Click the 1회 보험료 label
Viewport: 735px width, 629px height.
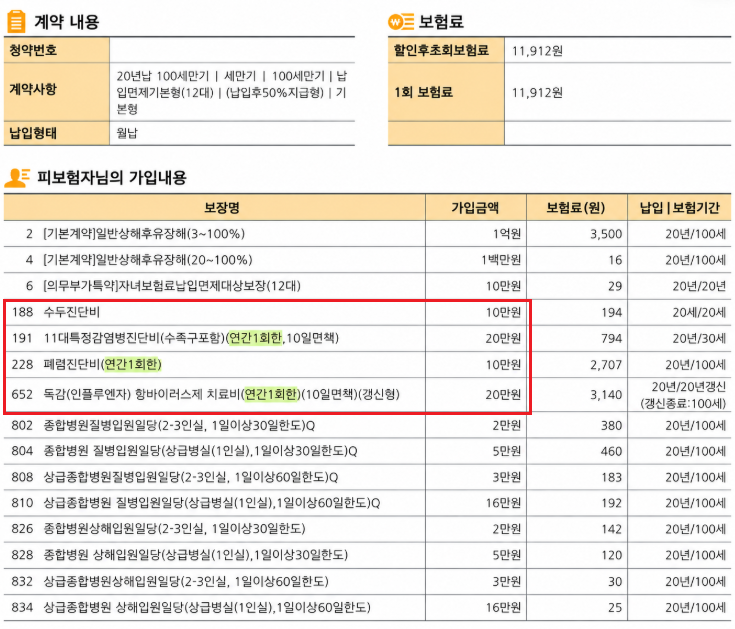423,92
